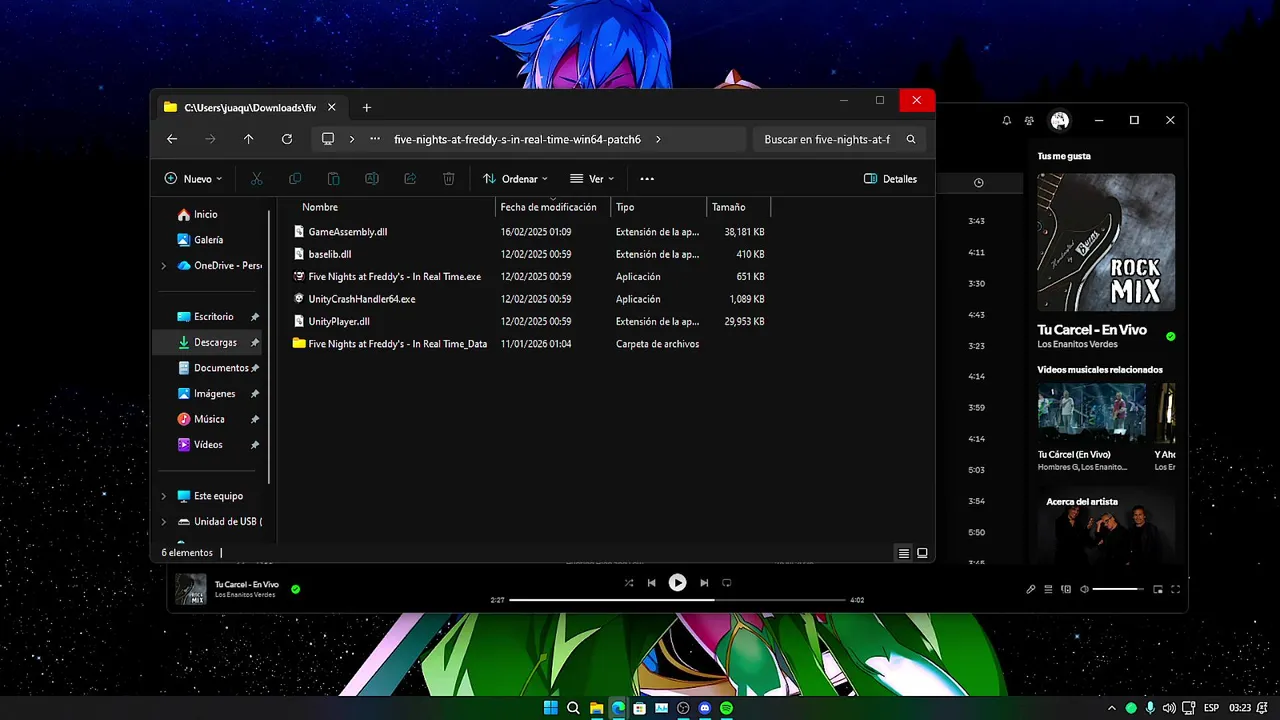1280x720 pixels.
Task: Play the song in Spotify
Action: coord(677,583)
